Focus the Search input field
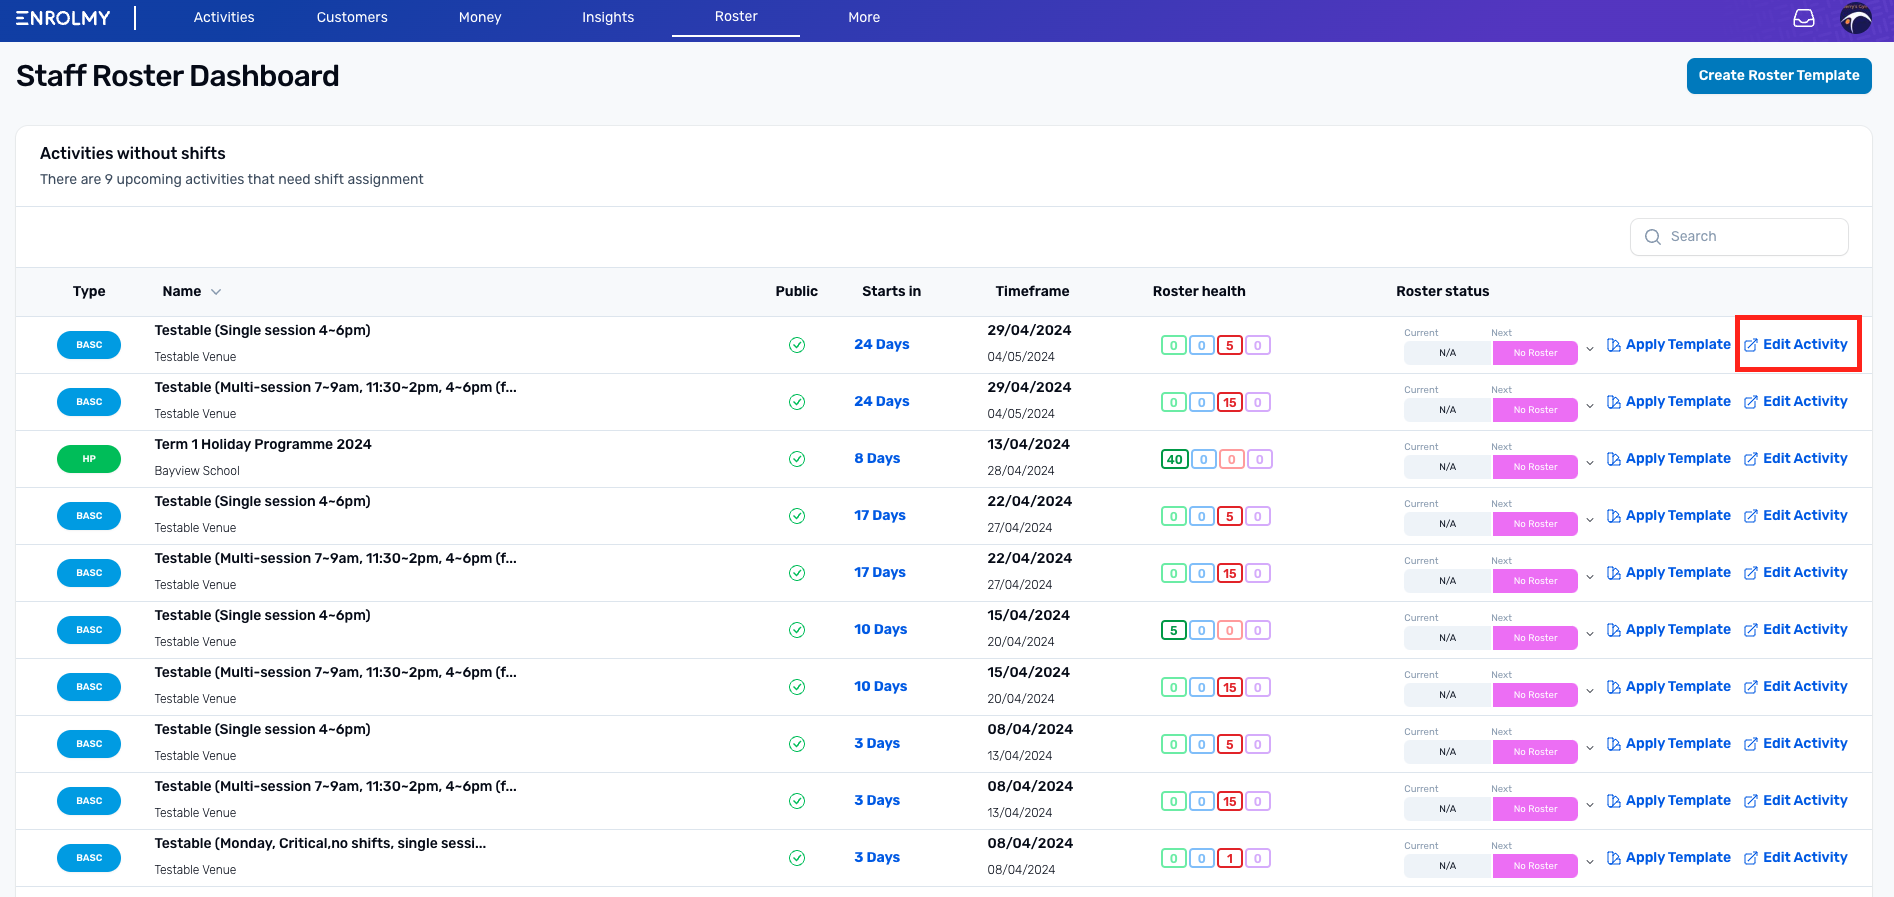1894x897 pixels. click(x=1739, y=237)
